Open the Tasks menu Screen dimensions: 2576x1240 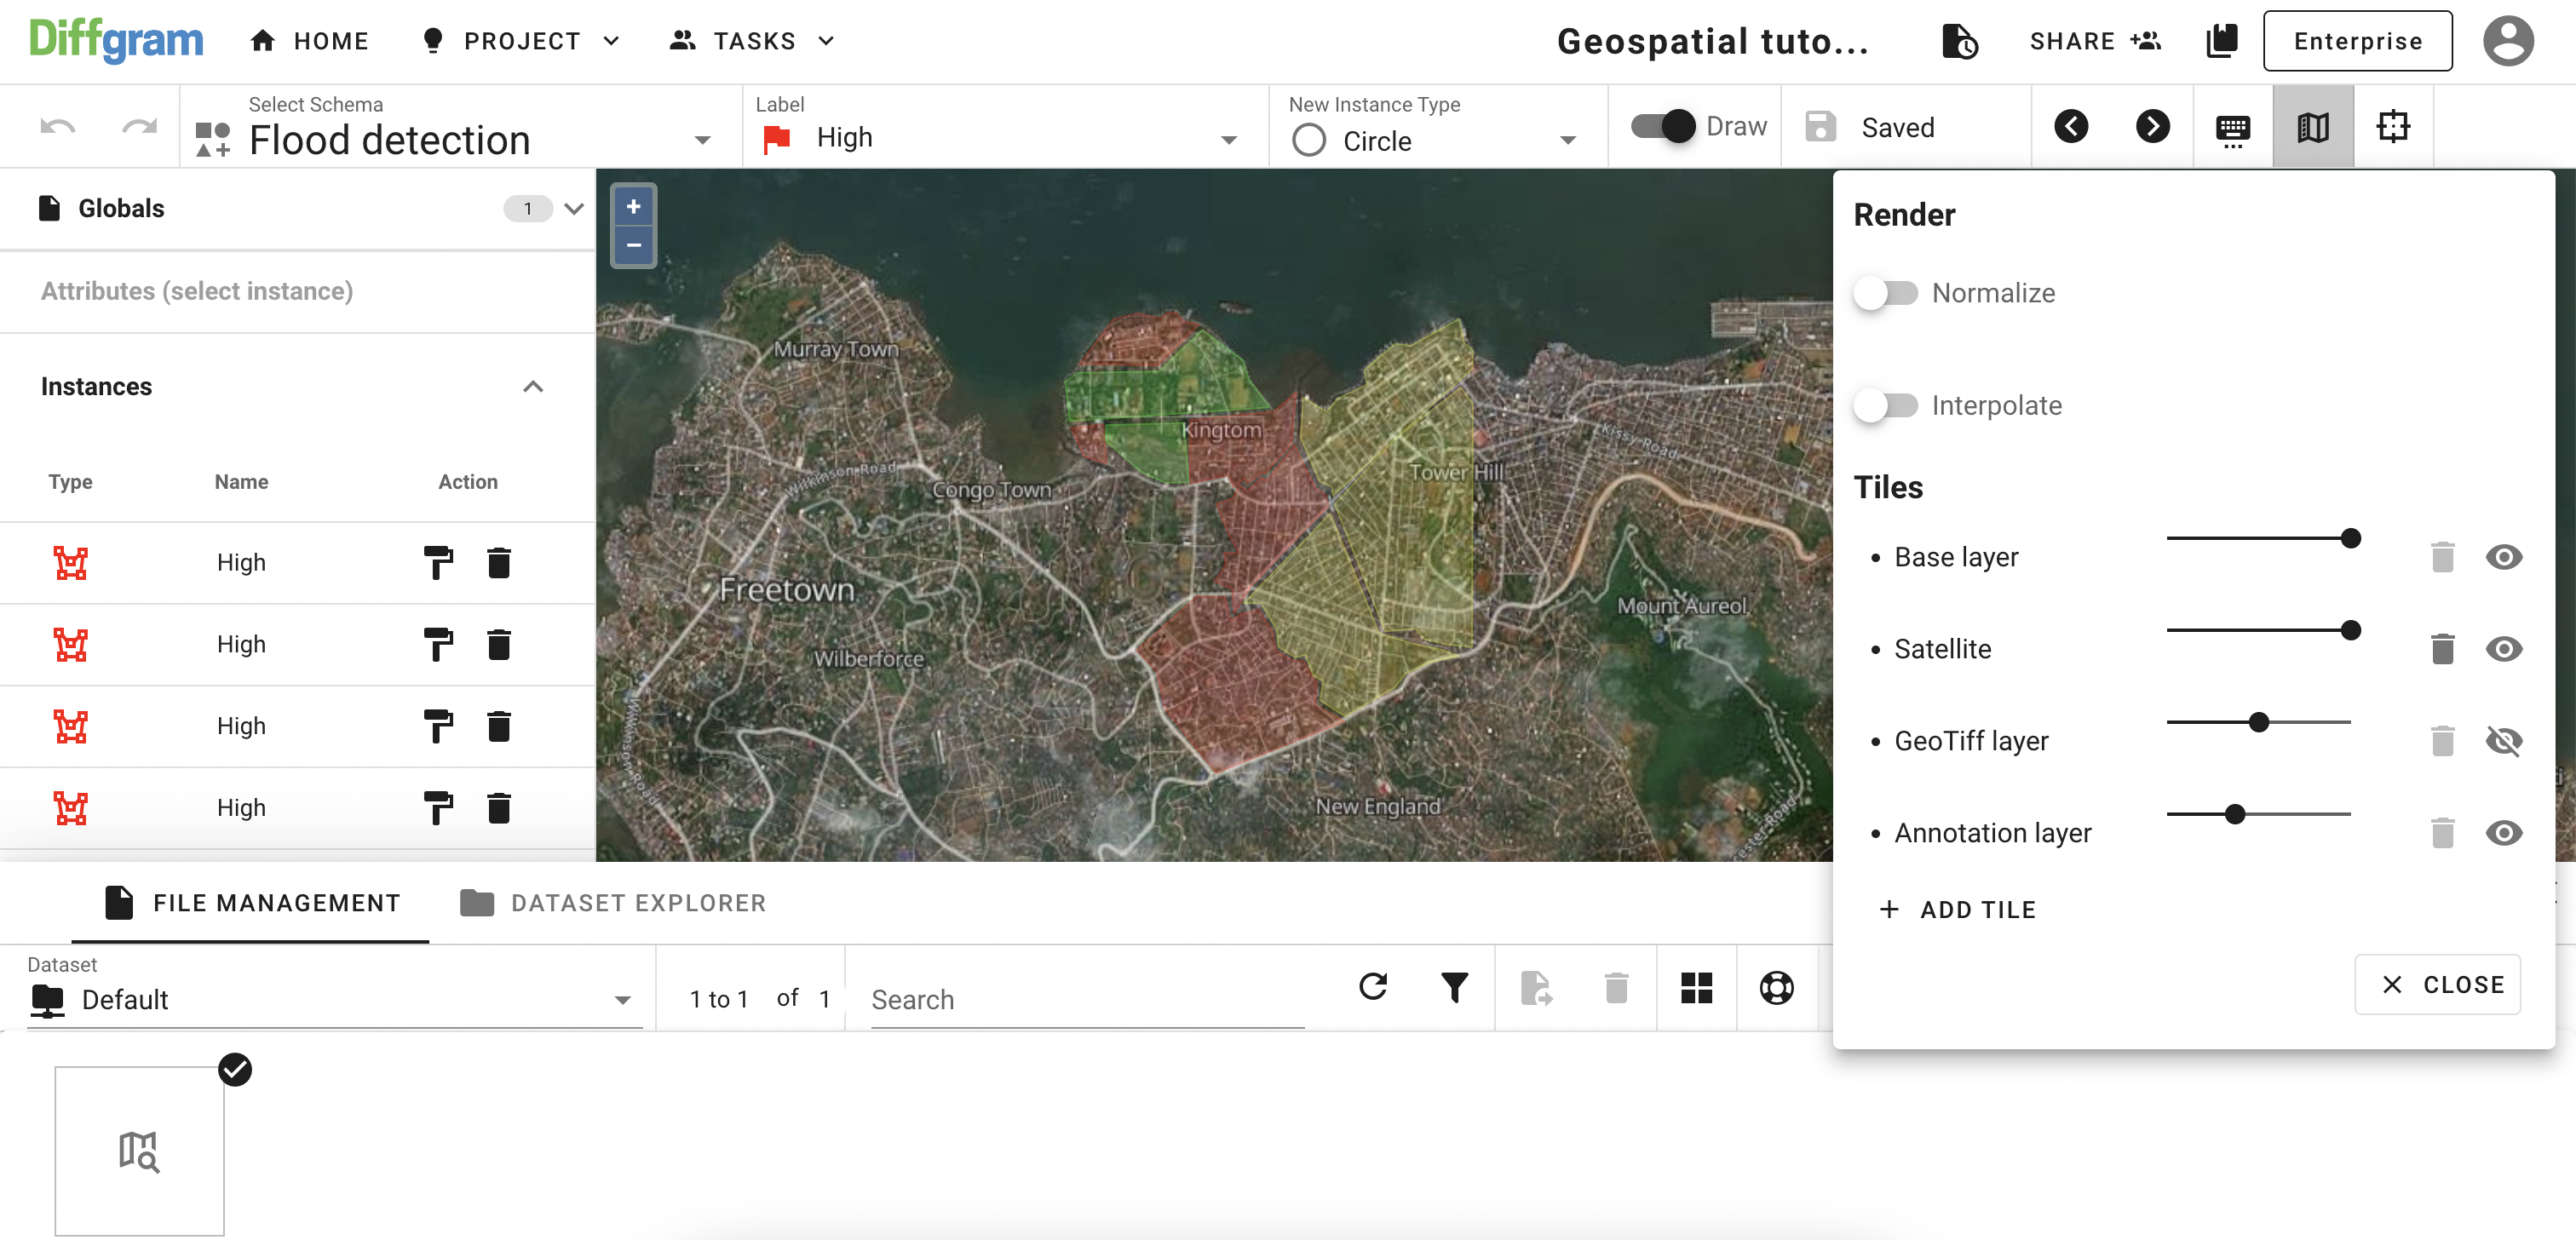[753, 41]
